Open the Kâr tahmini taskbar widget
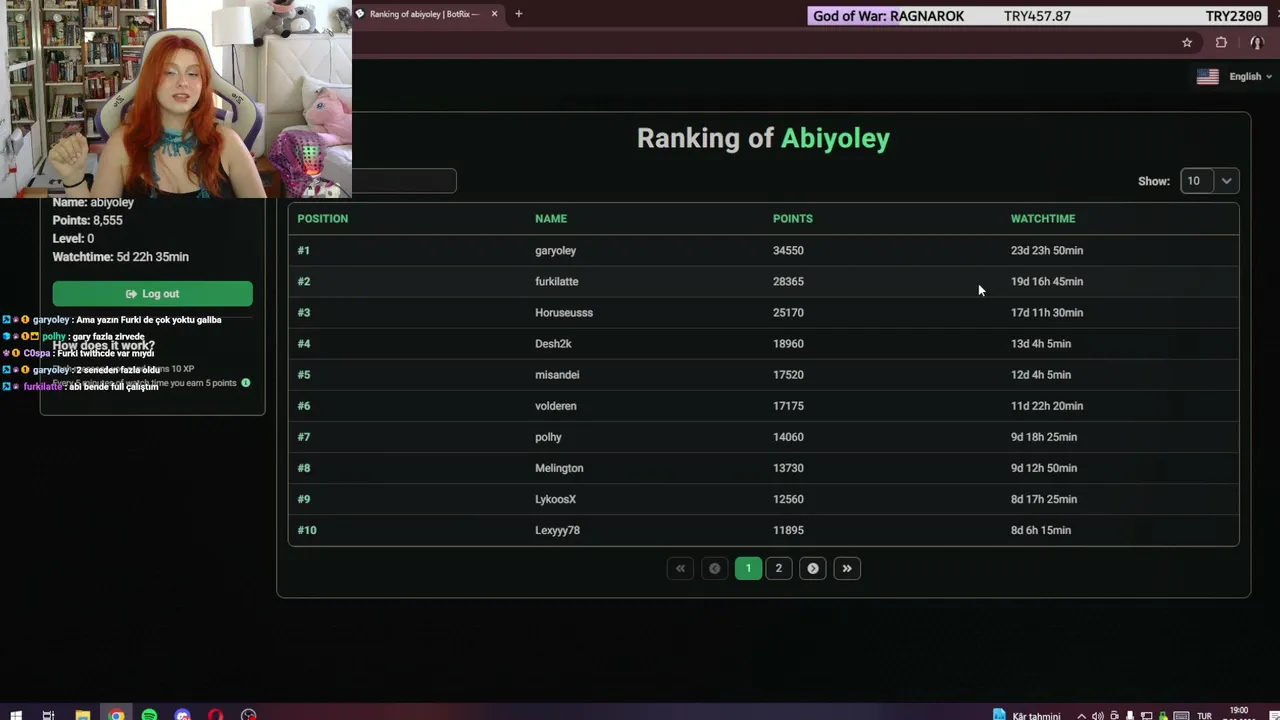This screenshot has width=1280, height=720. tap(1026, 715)
